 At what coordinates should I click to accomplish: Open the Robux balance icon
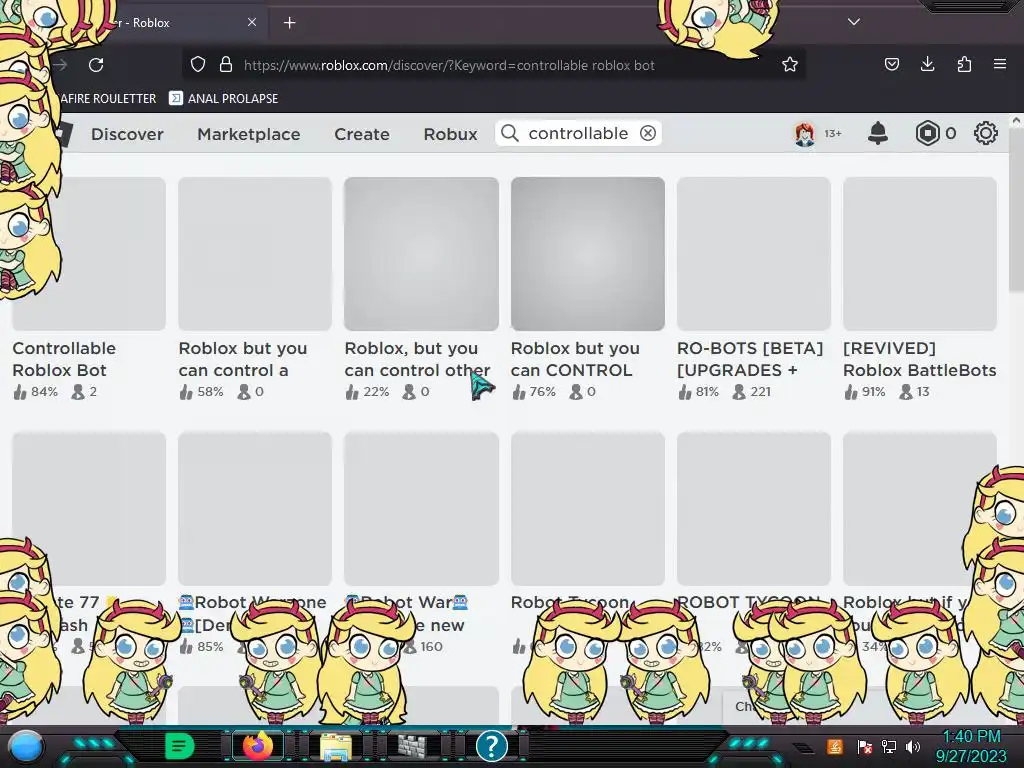(x=927, y=133)
